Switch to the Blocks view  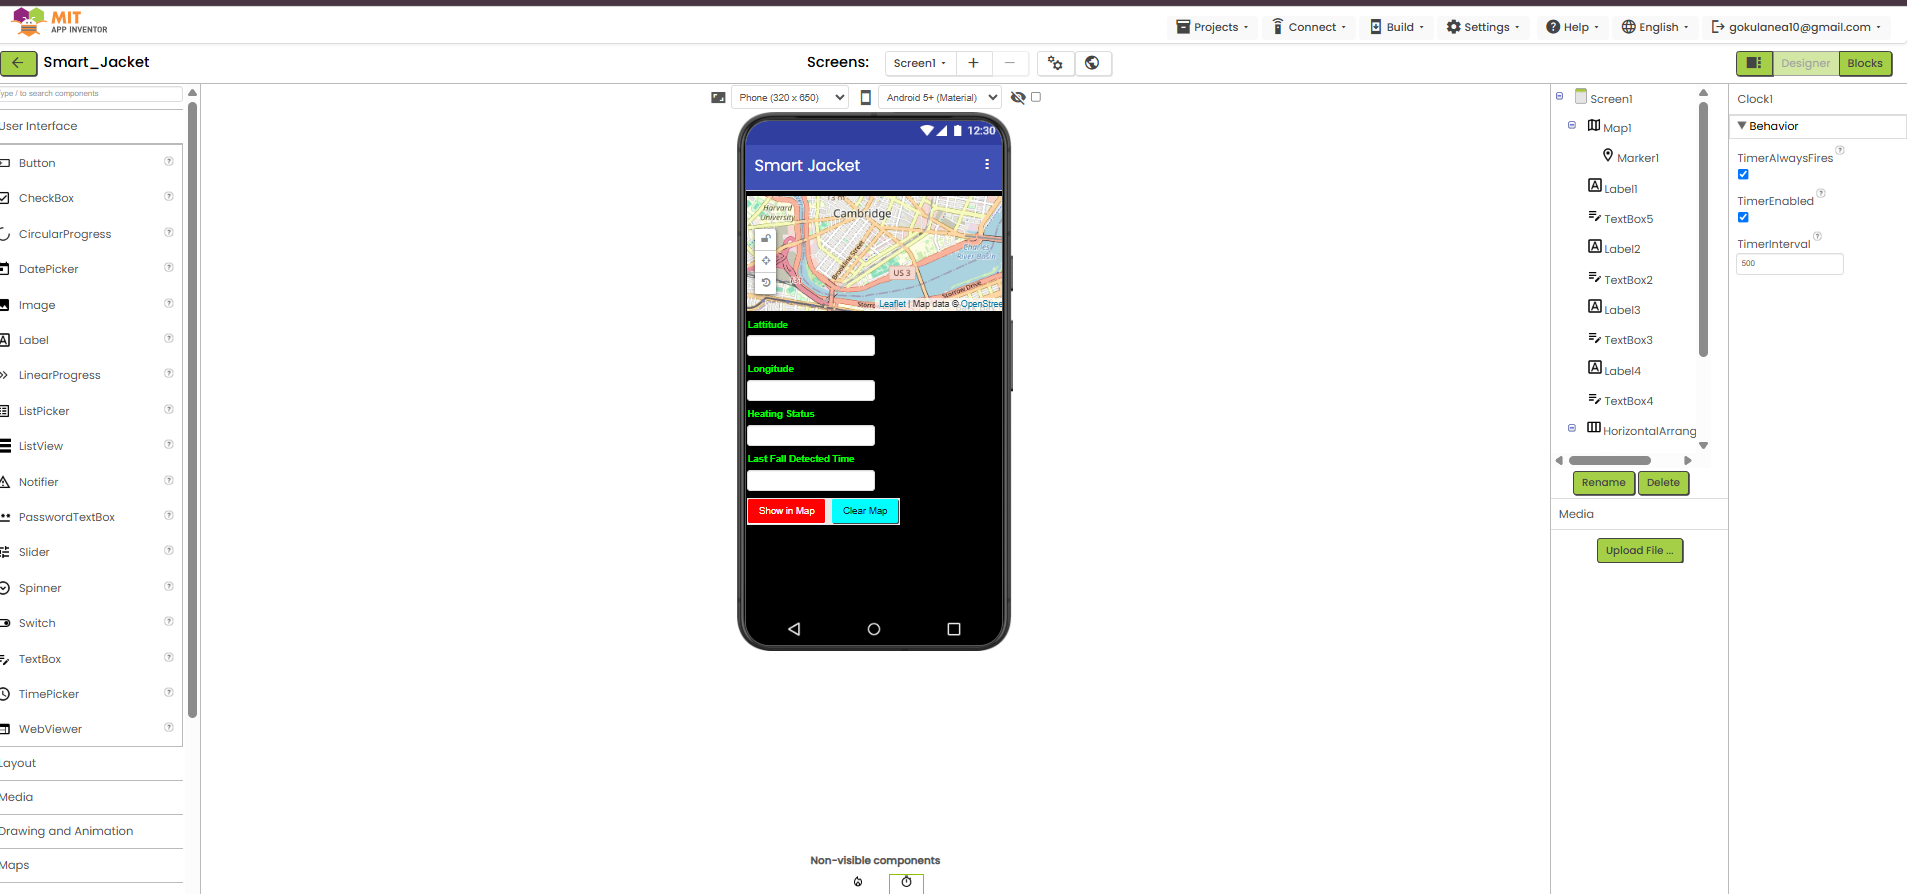pyautogui.click(x=1864, y=63)
